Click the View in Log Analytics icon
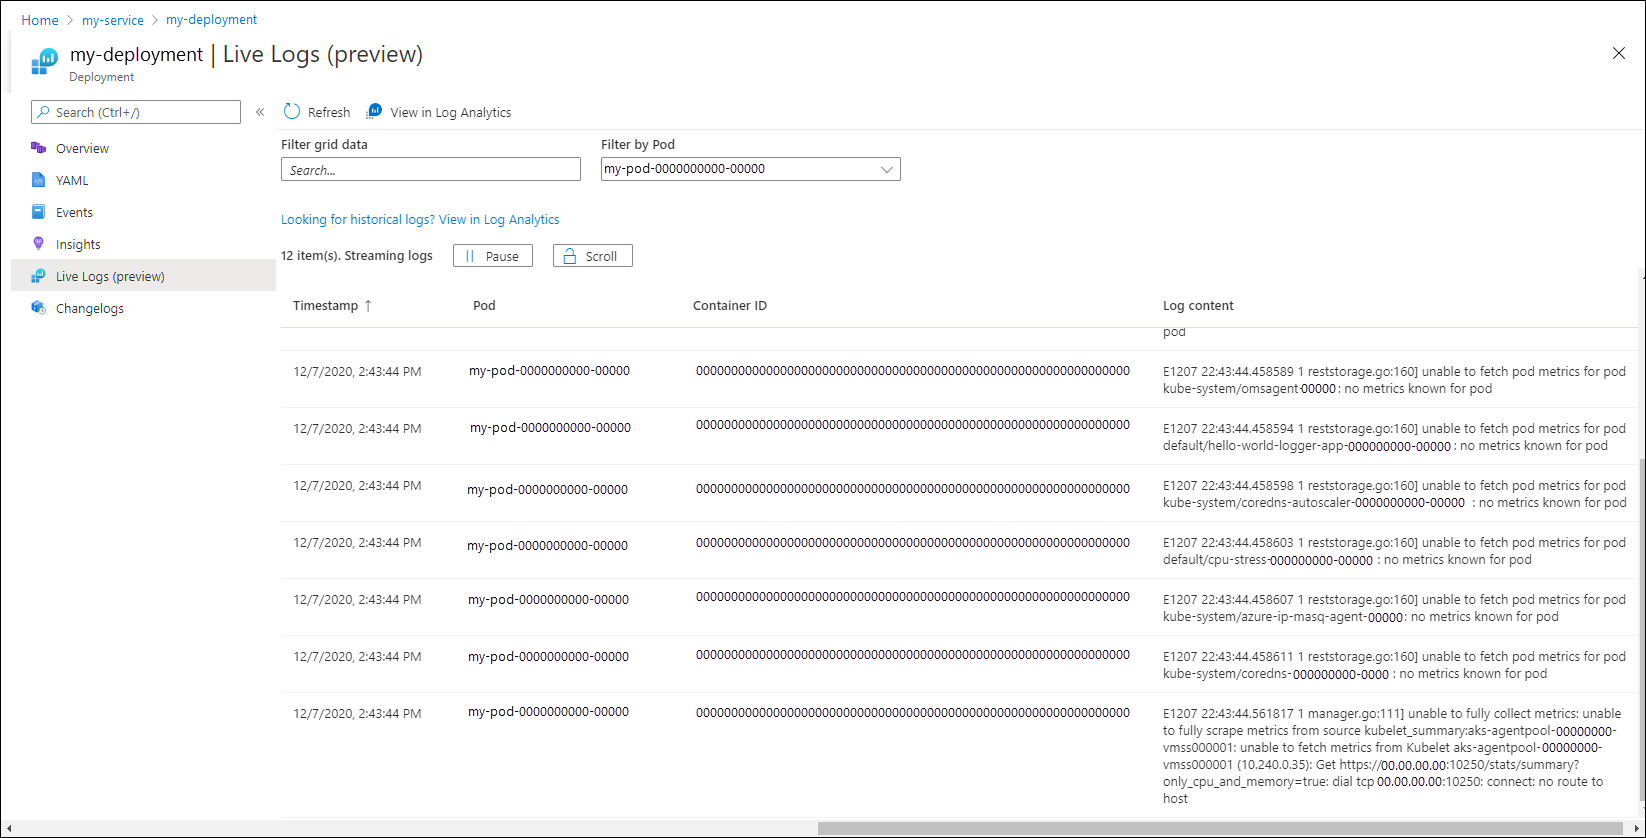 point(375,111)
